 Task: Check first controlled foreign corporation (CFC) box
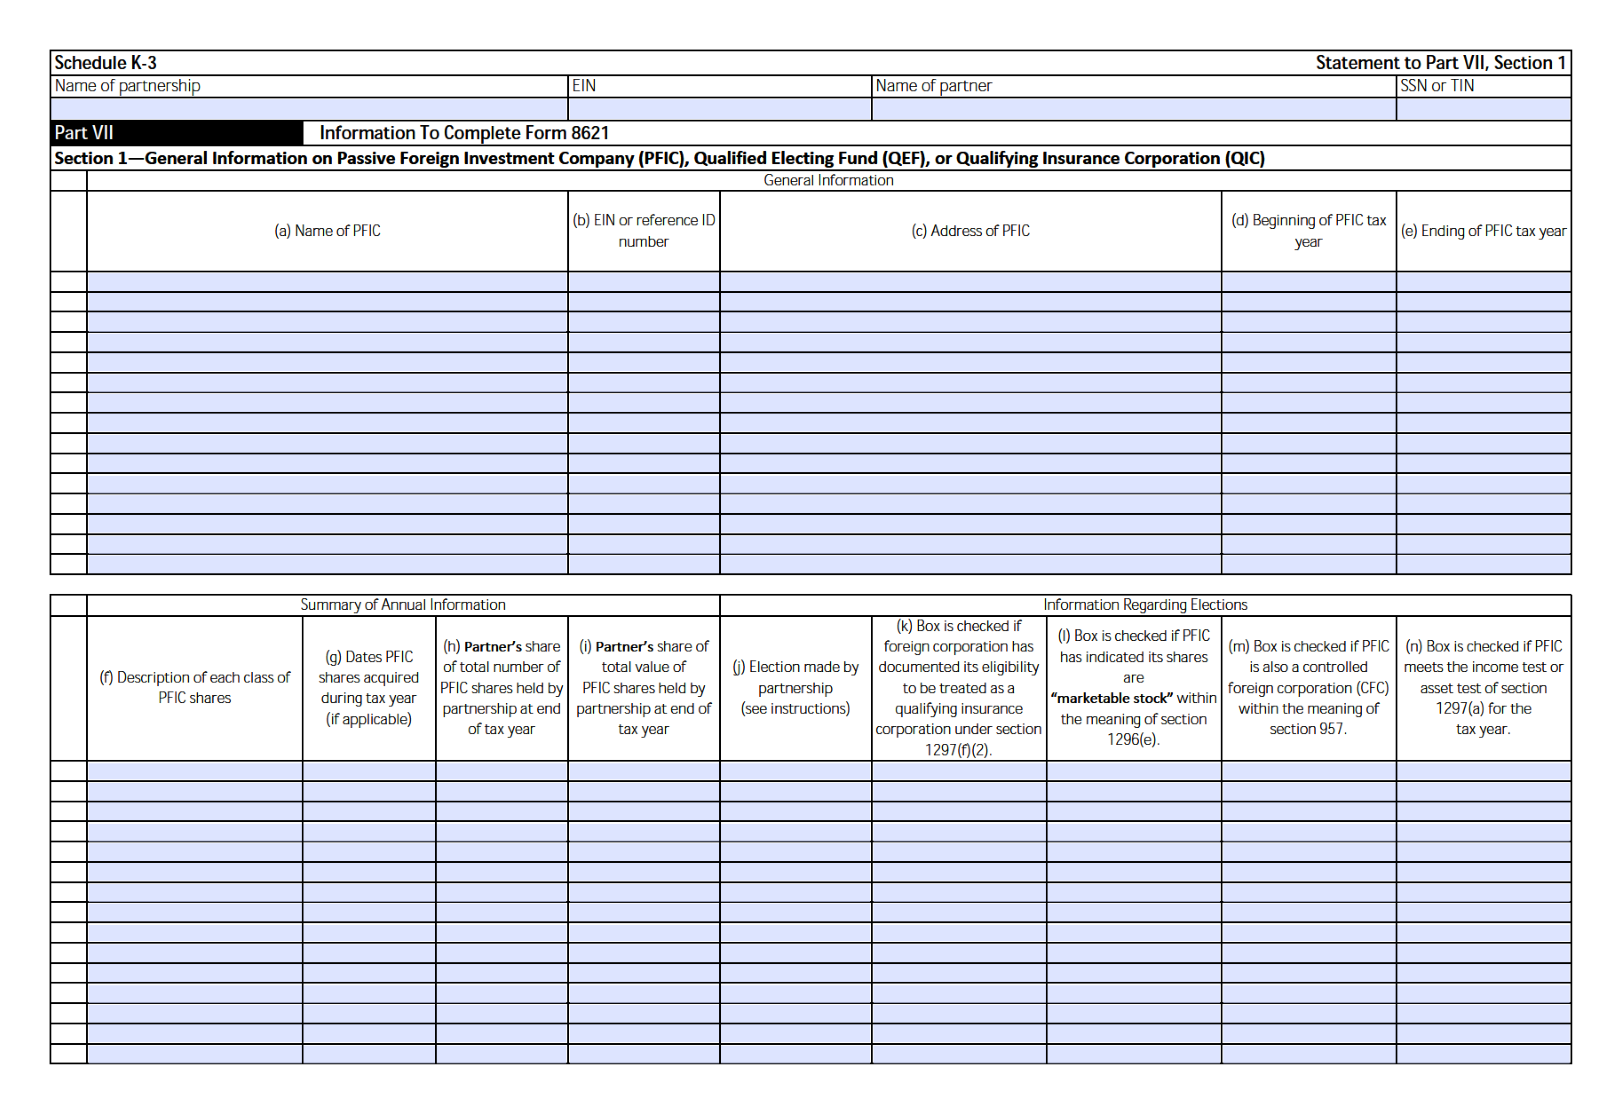click(1308, 771)
